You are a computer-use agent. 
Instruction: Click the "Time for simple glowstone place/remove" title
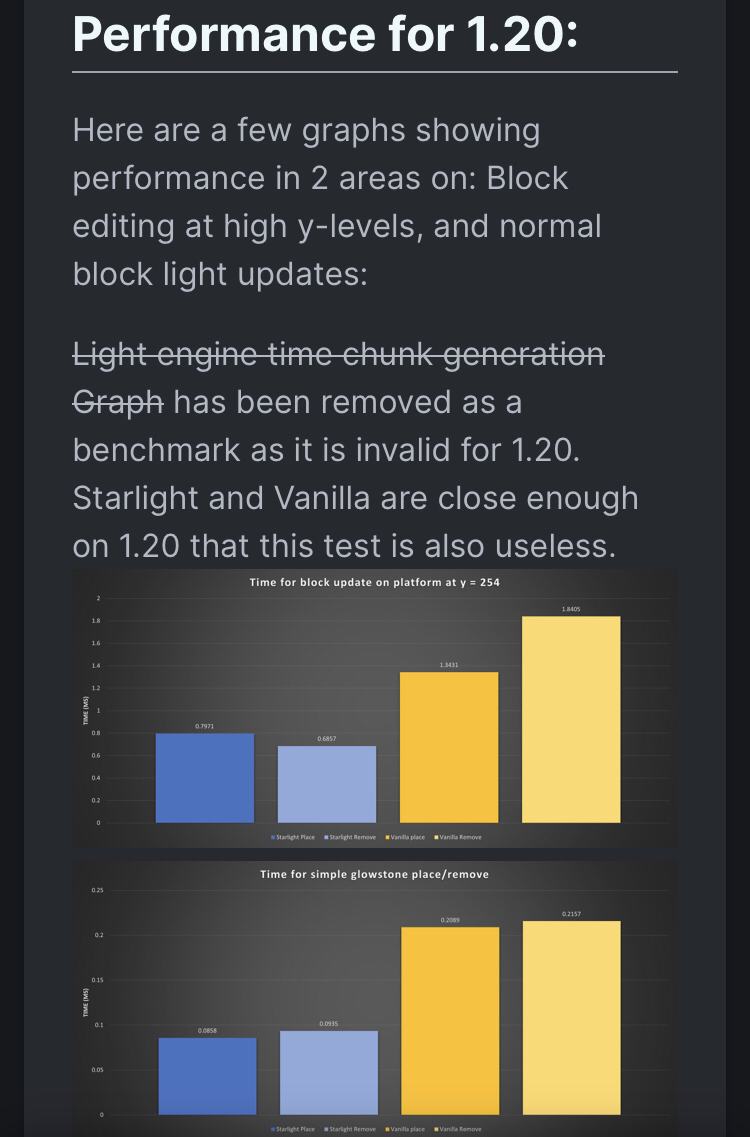click(x=374, y=875)
